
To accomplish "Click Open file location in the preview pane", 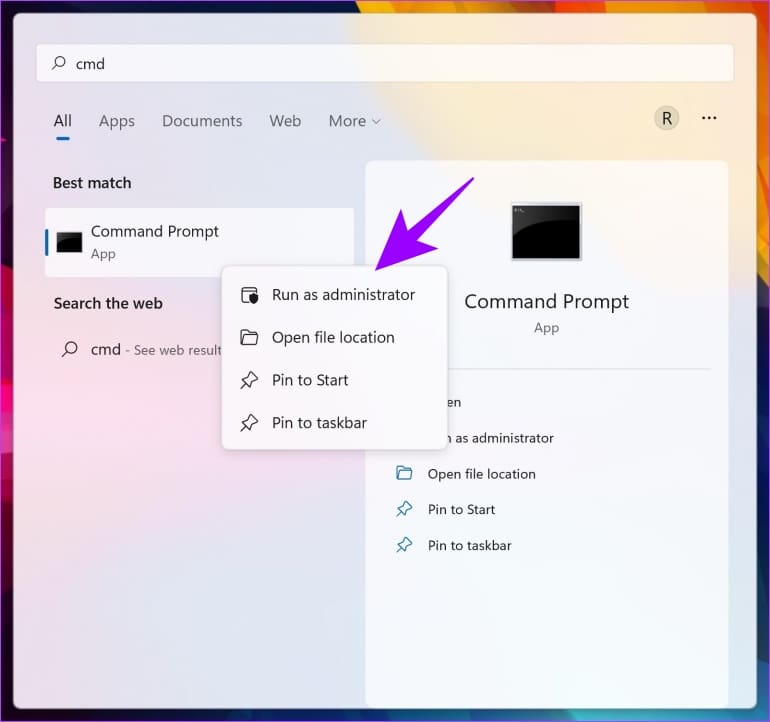I will tap(481, 474).
